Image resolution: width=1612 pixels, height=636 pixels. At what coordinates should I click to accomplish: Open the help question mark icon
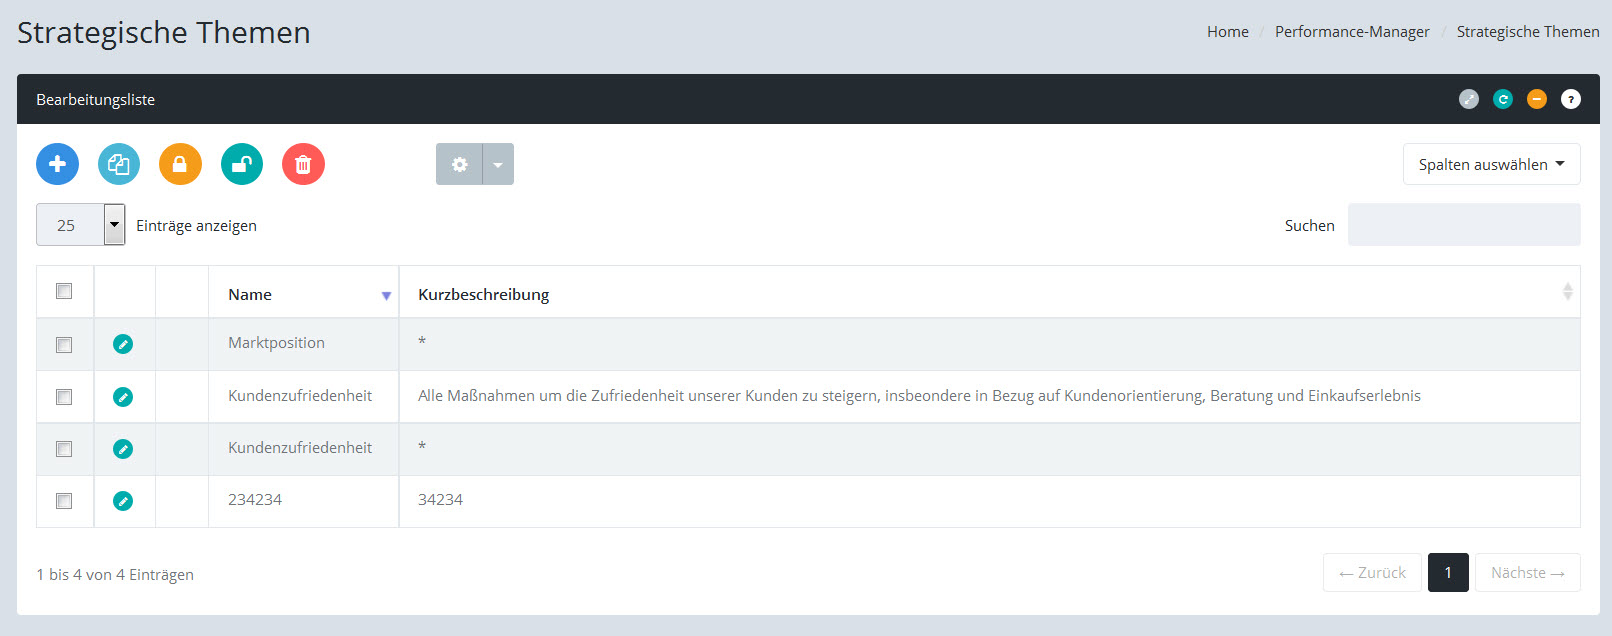[1570, 99]
